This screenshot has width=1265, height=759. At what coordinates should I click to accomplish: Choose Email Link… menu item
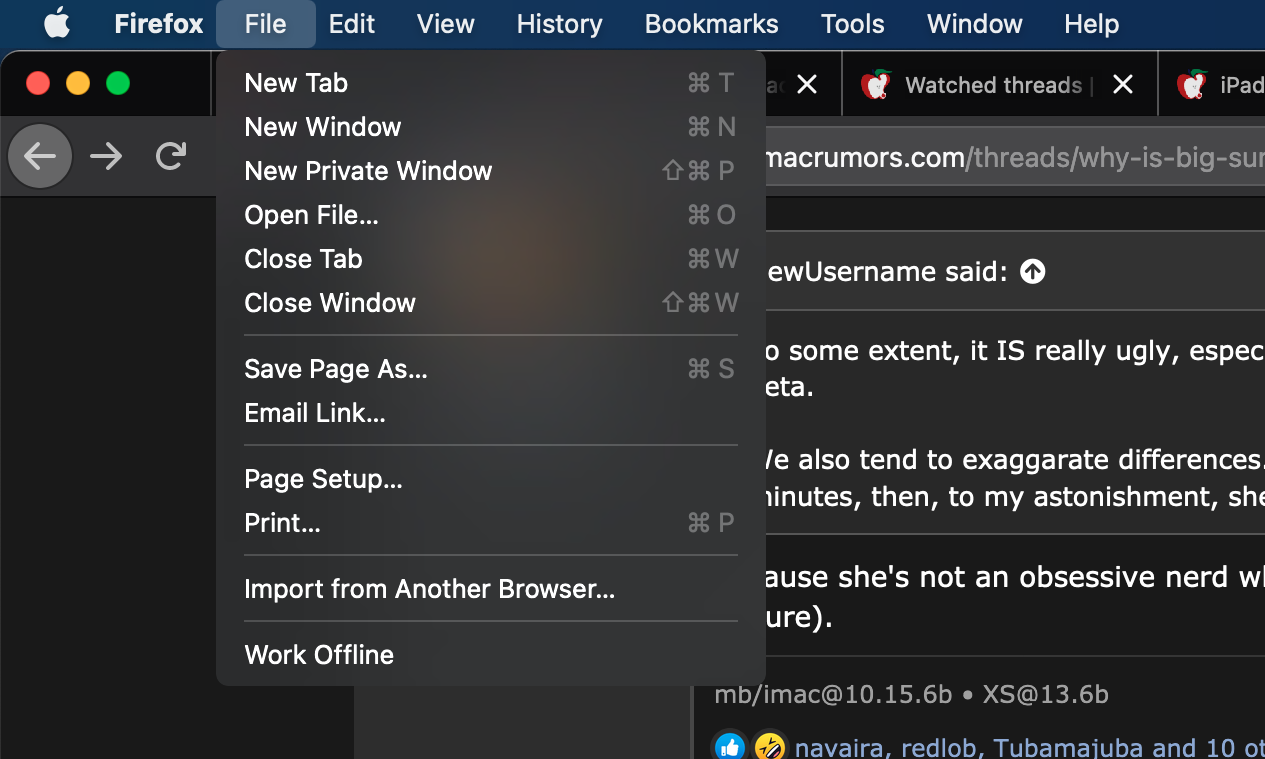[491, 413]
